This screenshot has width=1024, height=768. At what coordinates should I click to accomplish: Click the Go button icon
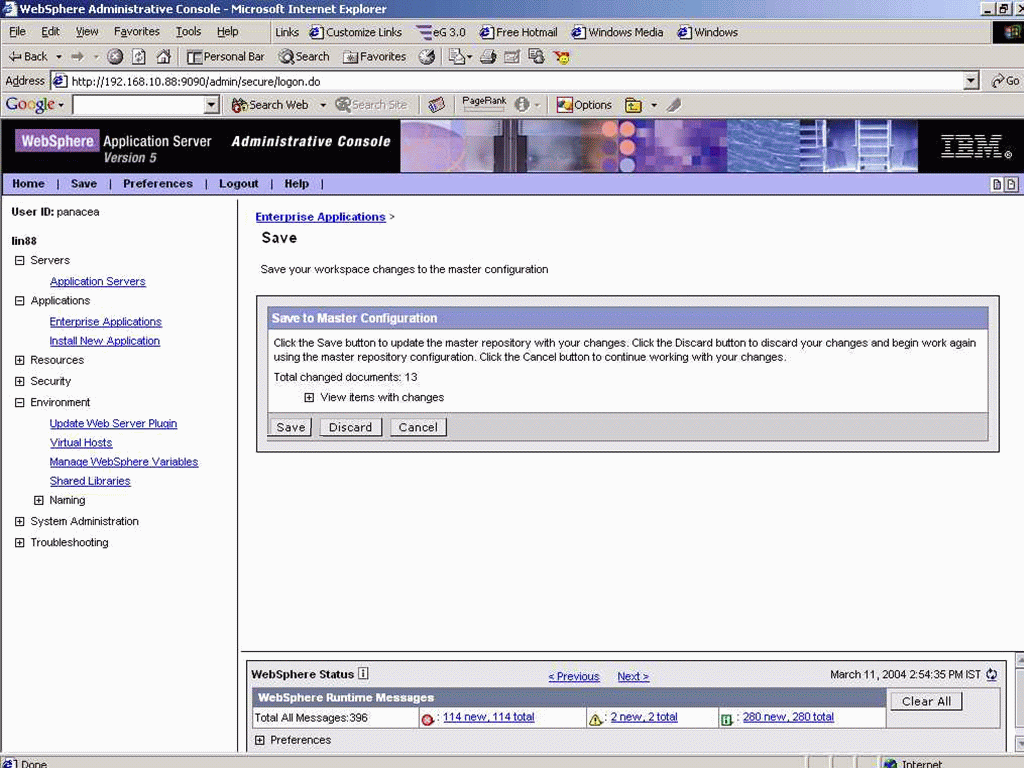[1005, 81]
